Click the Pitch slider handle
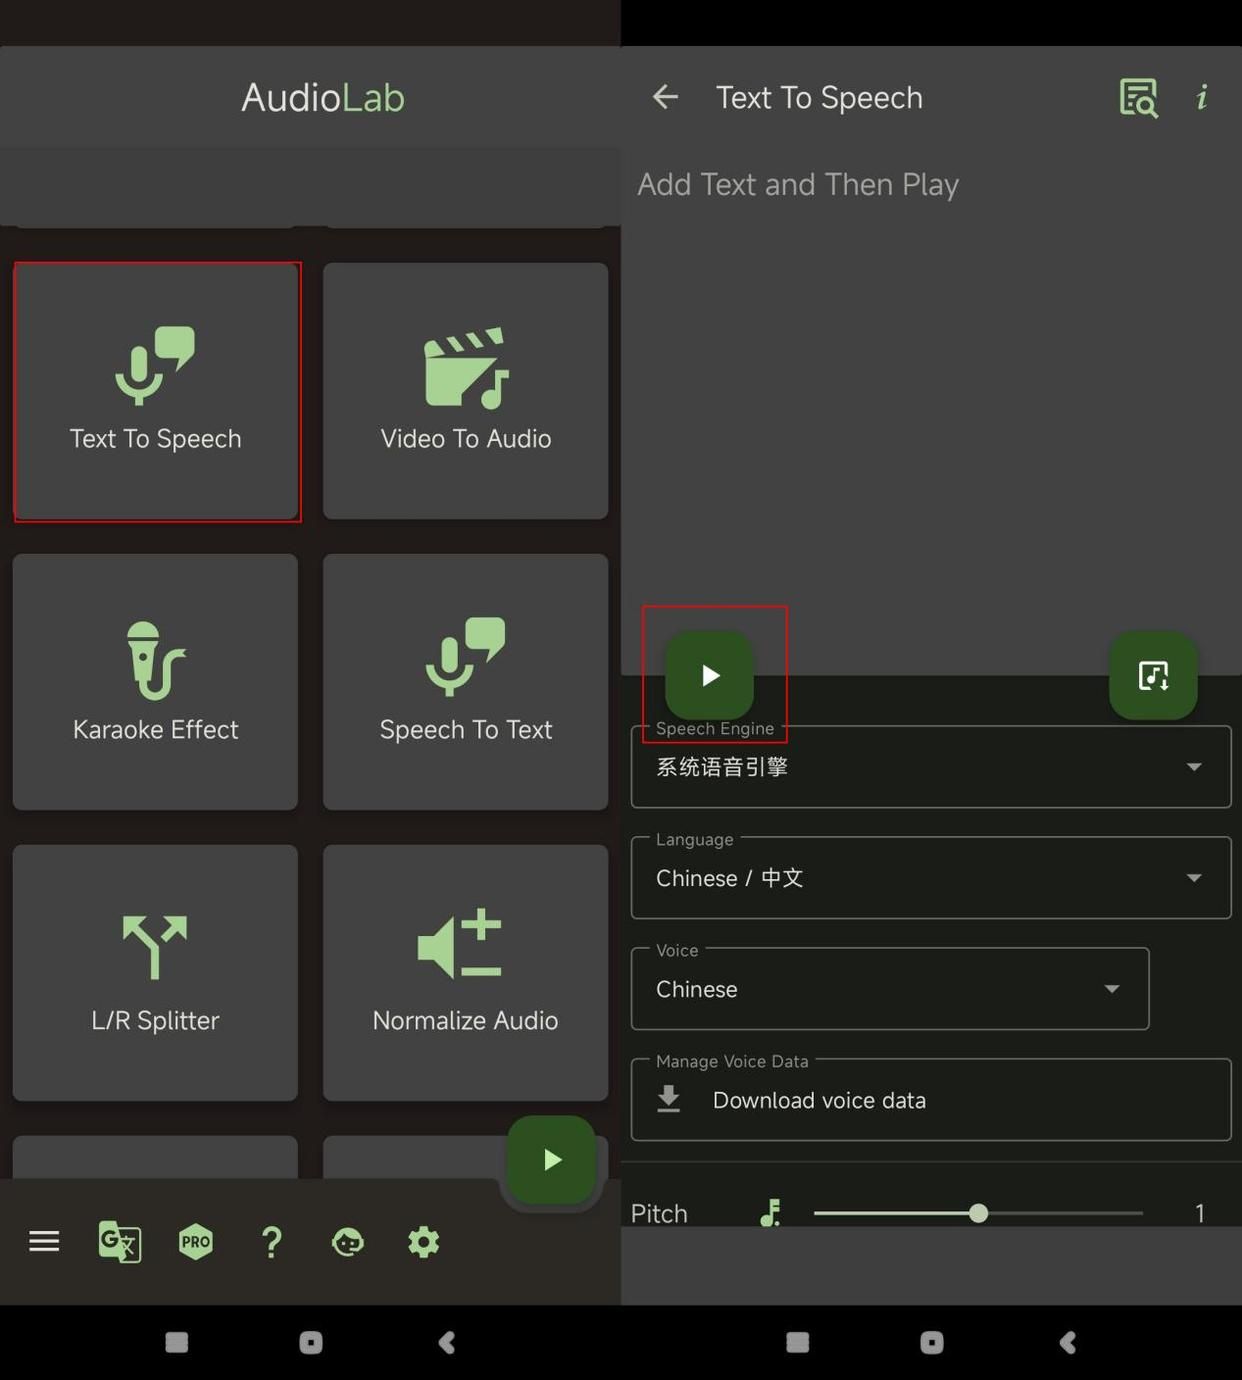The width and height of the screenshot is (1242, 1380). (x=978, y=1213)
